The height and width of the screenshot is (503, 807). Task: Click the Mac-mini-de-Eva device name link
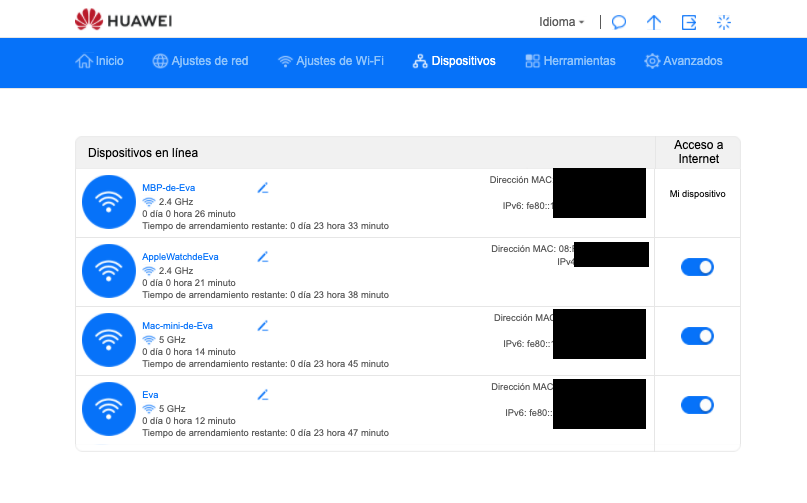click(177, 325)
